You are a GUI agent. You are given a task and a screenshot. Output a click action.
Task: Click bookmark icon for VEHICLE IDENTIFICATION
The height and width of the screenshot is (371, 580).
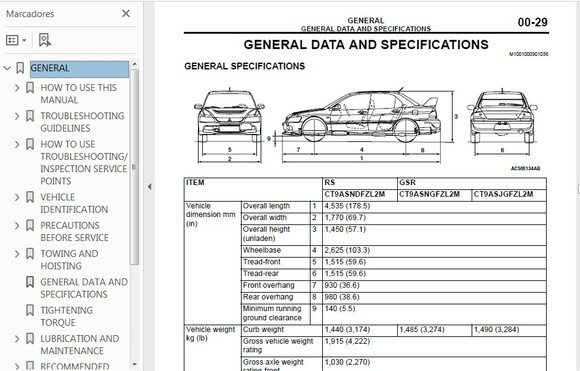(x=30, y=197)
